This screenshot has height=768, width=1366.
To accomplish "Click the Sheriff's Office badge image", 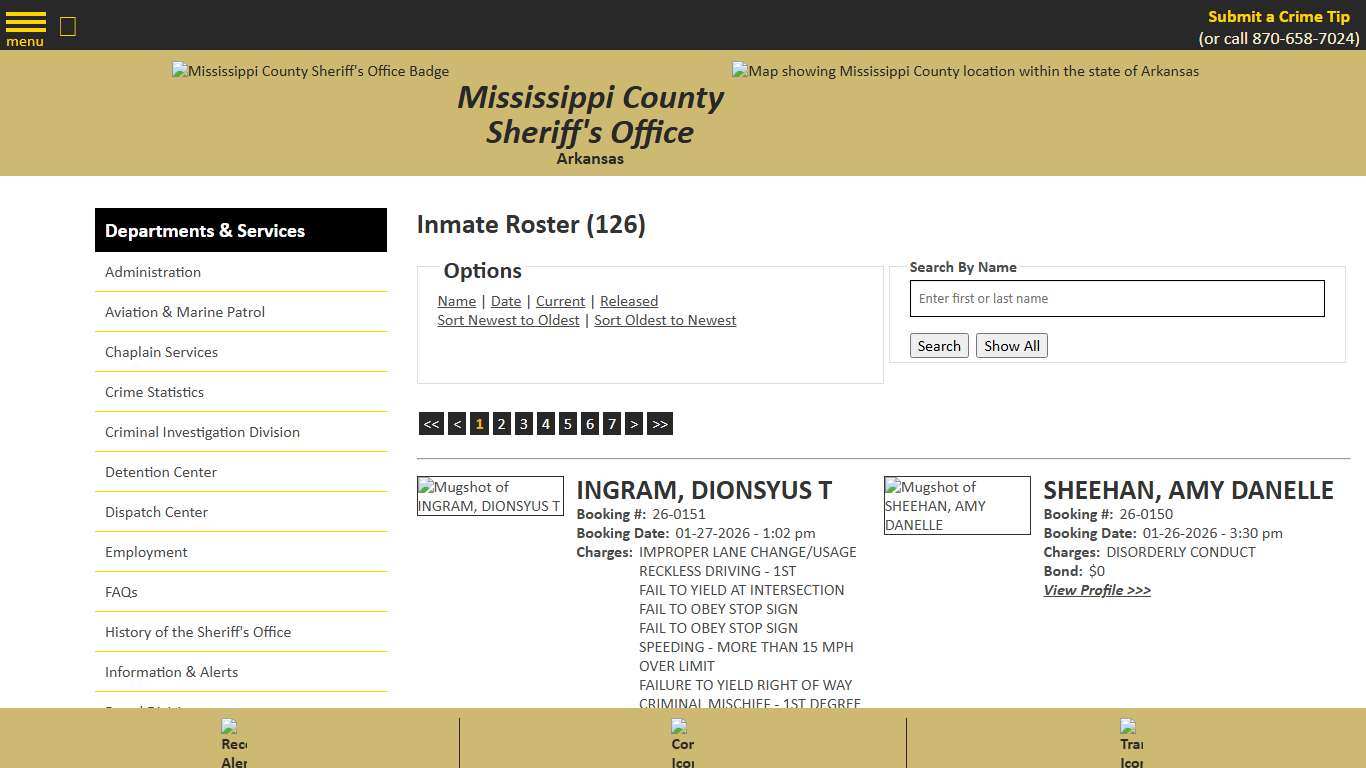I will (310, 71).
